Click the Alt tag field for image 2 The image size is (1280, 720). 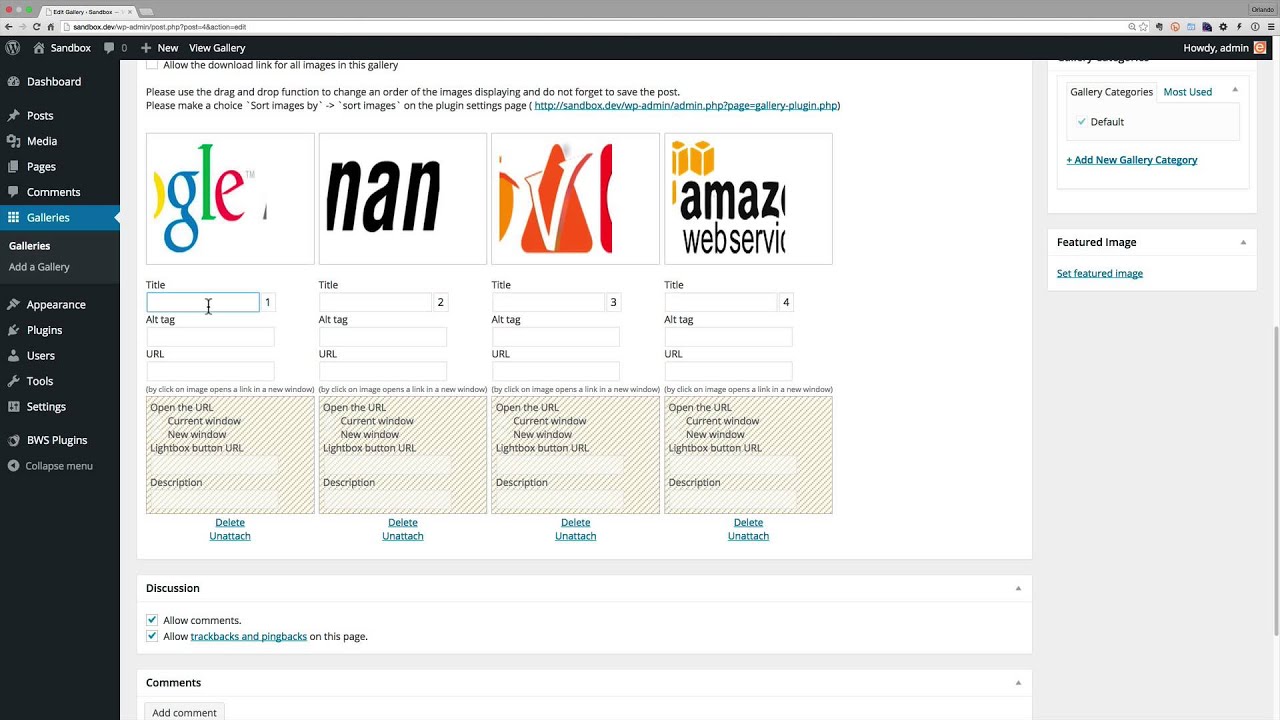coord(383,337)
